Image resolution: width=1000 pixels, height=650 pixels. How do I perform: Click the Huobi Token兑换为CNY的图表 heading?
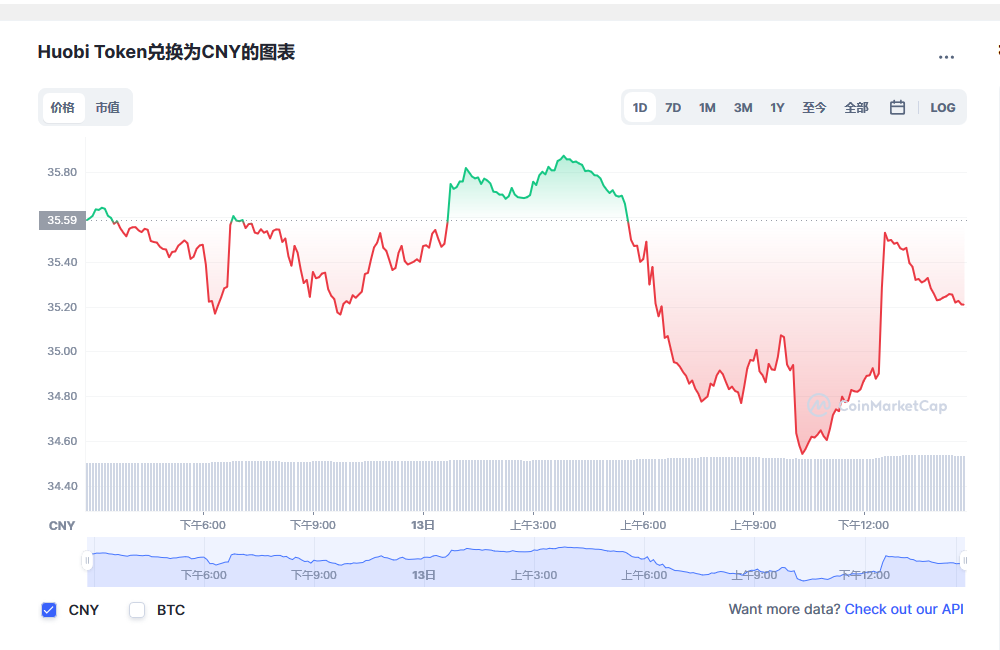tap(166, 52)
